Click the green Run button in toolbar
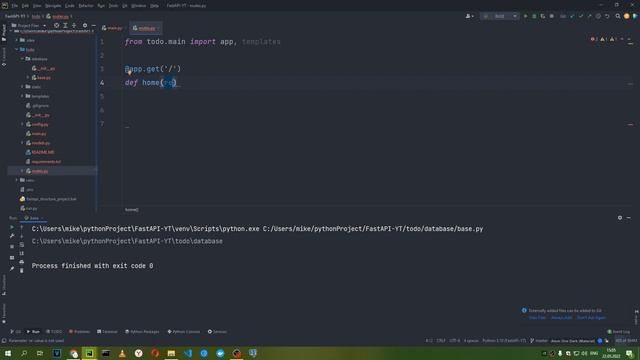The image size is (640, 360). [525, 16]
